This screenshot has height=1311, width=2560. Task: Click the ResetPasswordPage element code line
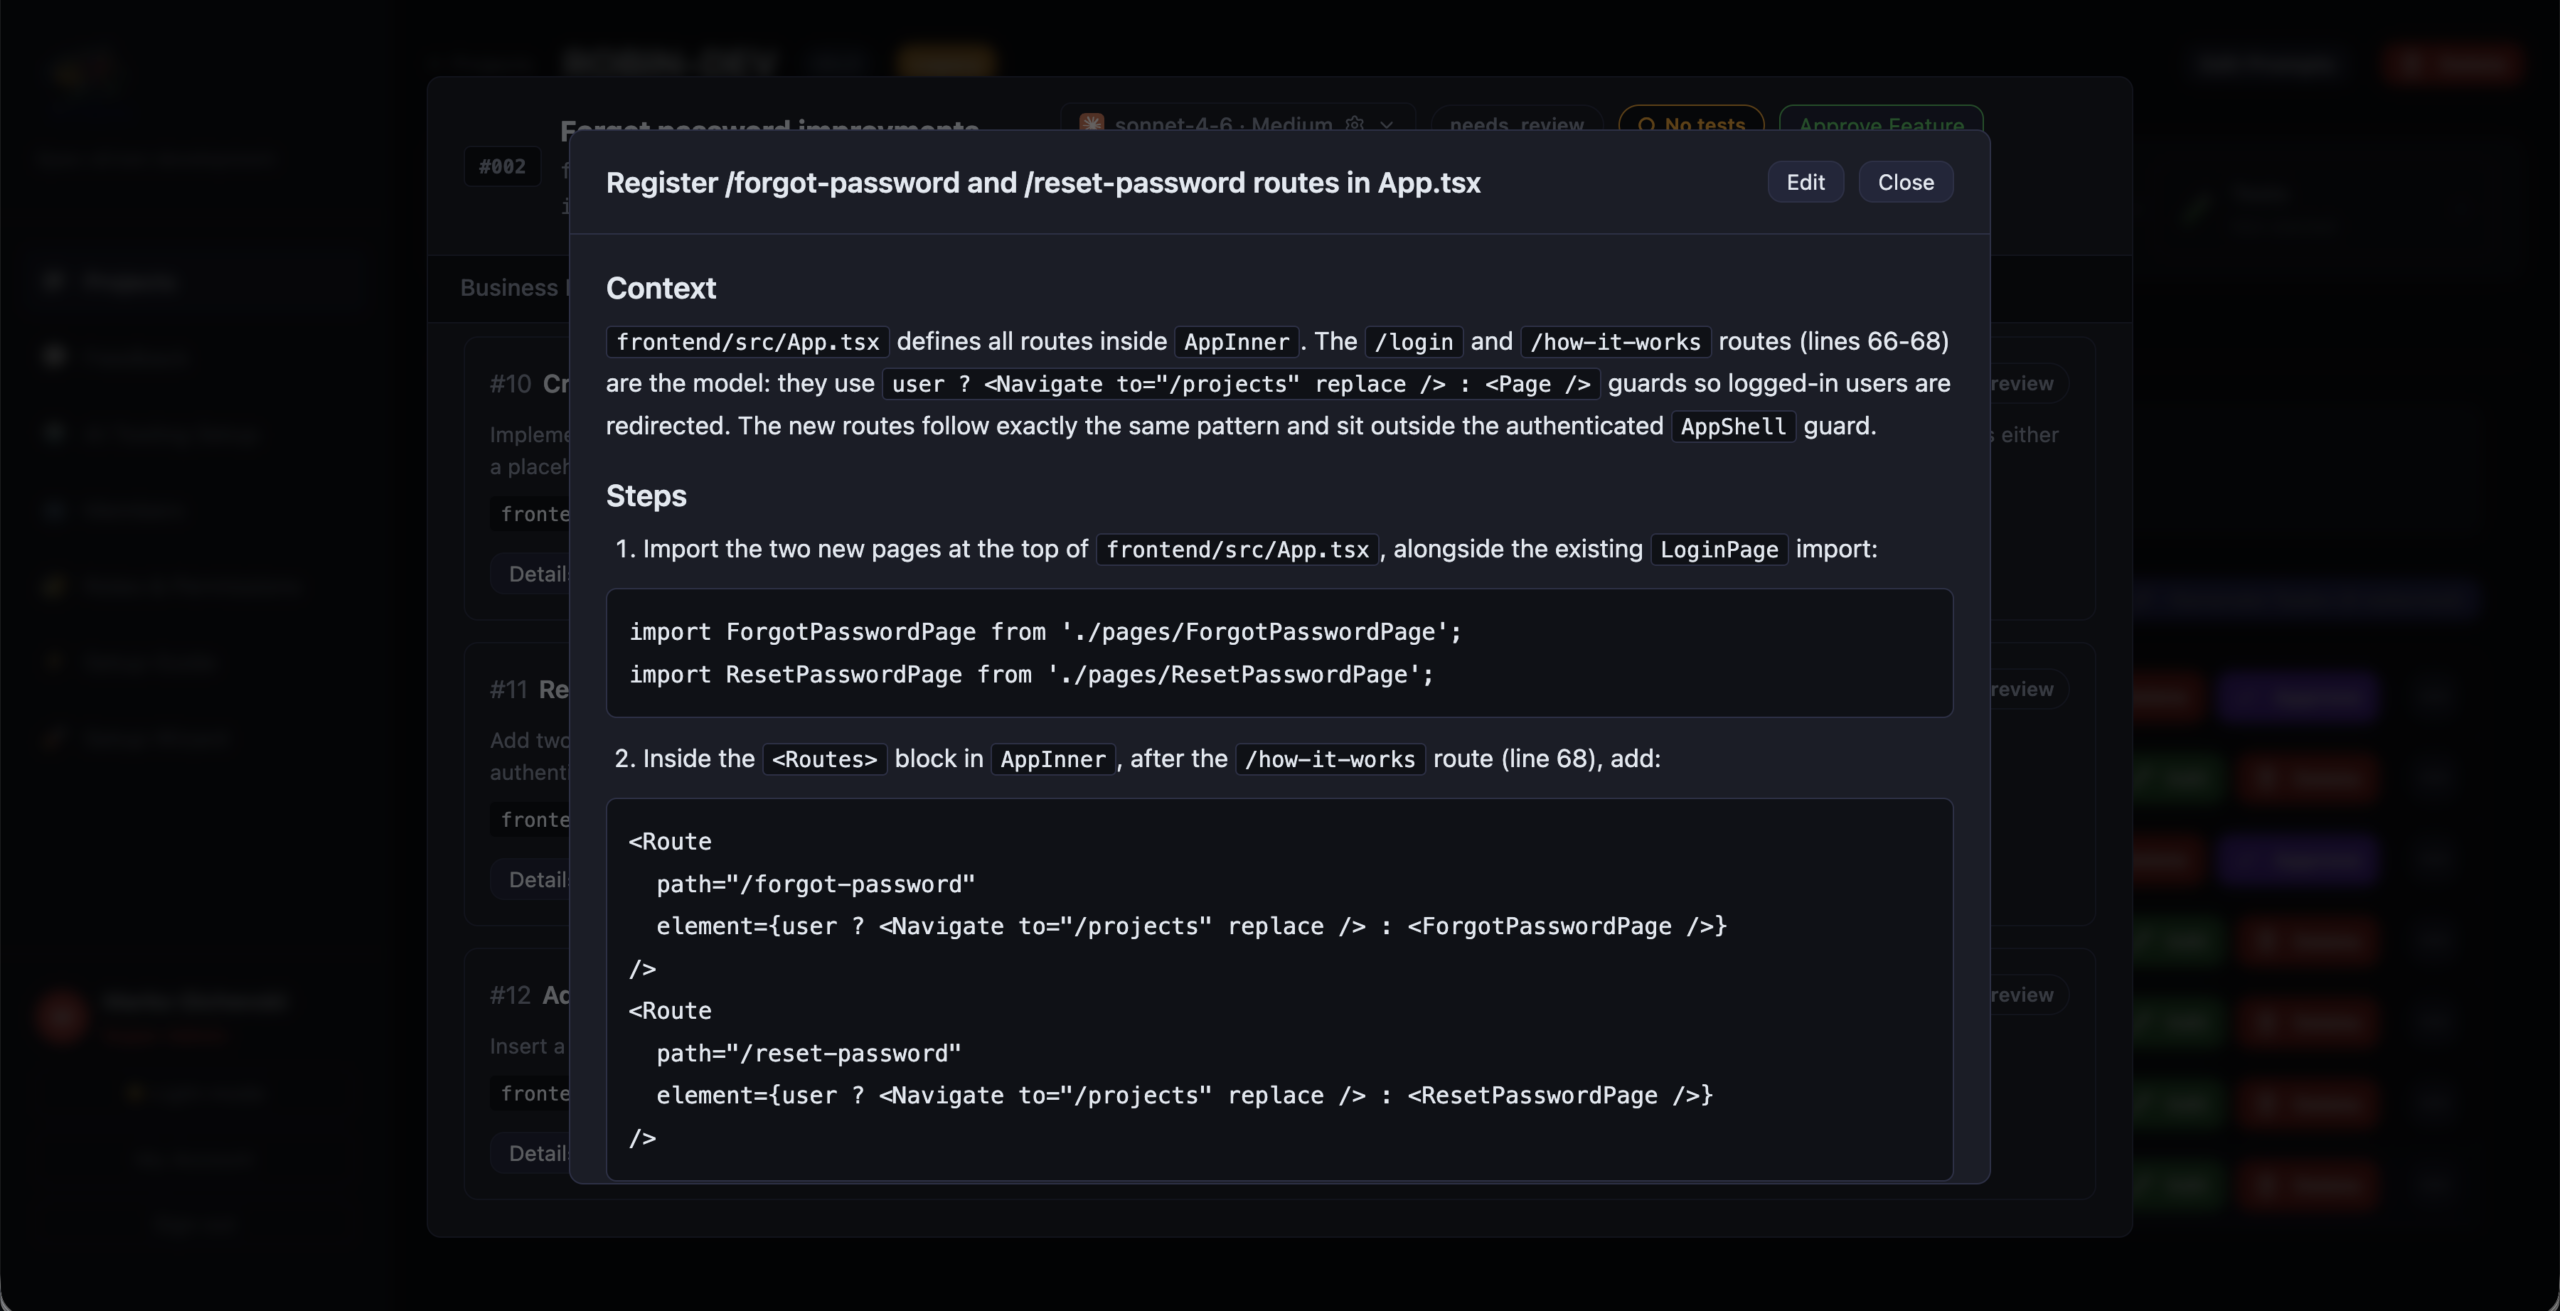(x=1184, y=1096)
